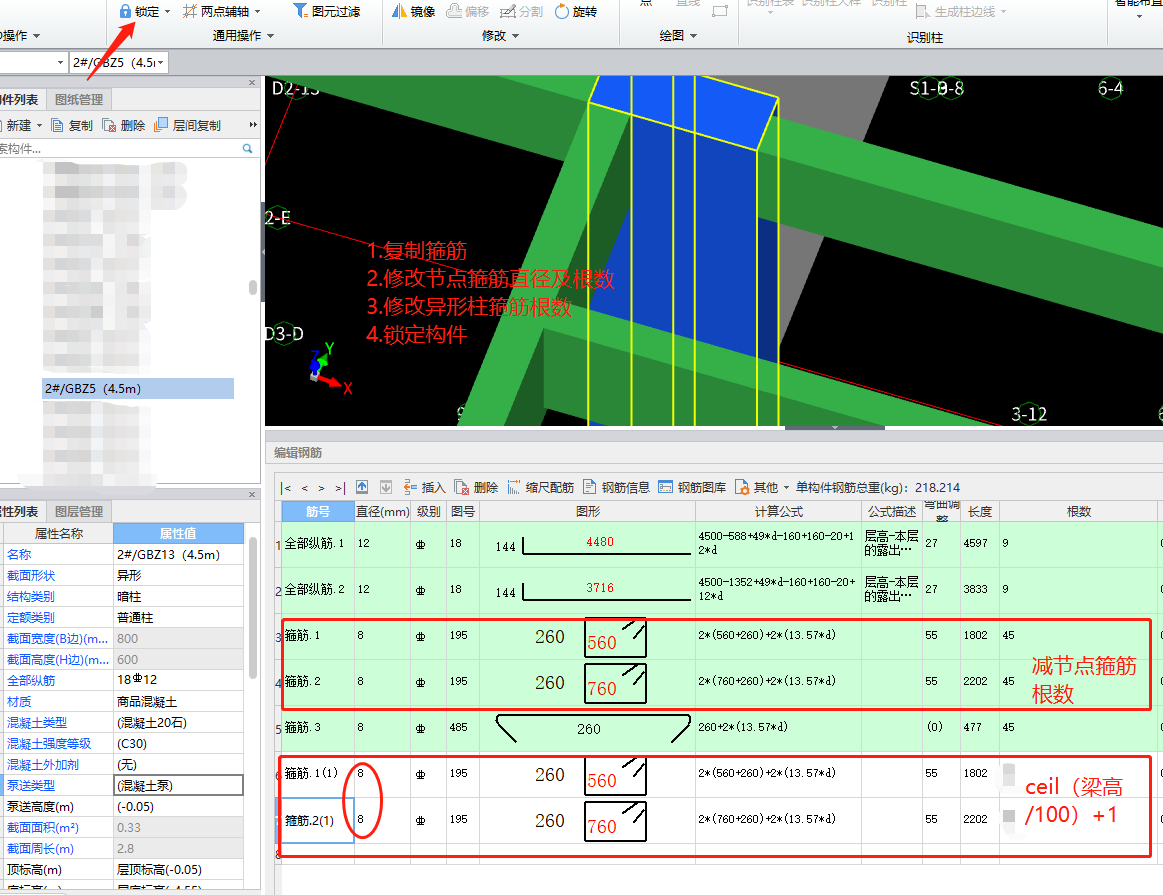Expand the 两点辅轴 dropdown arrow
The width and height of the screenshot is (1163, 895).
coord(257,11)
